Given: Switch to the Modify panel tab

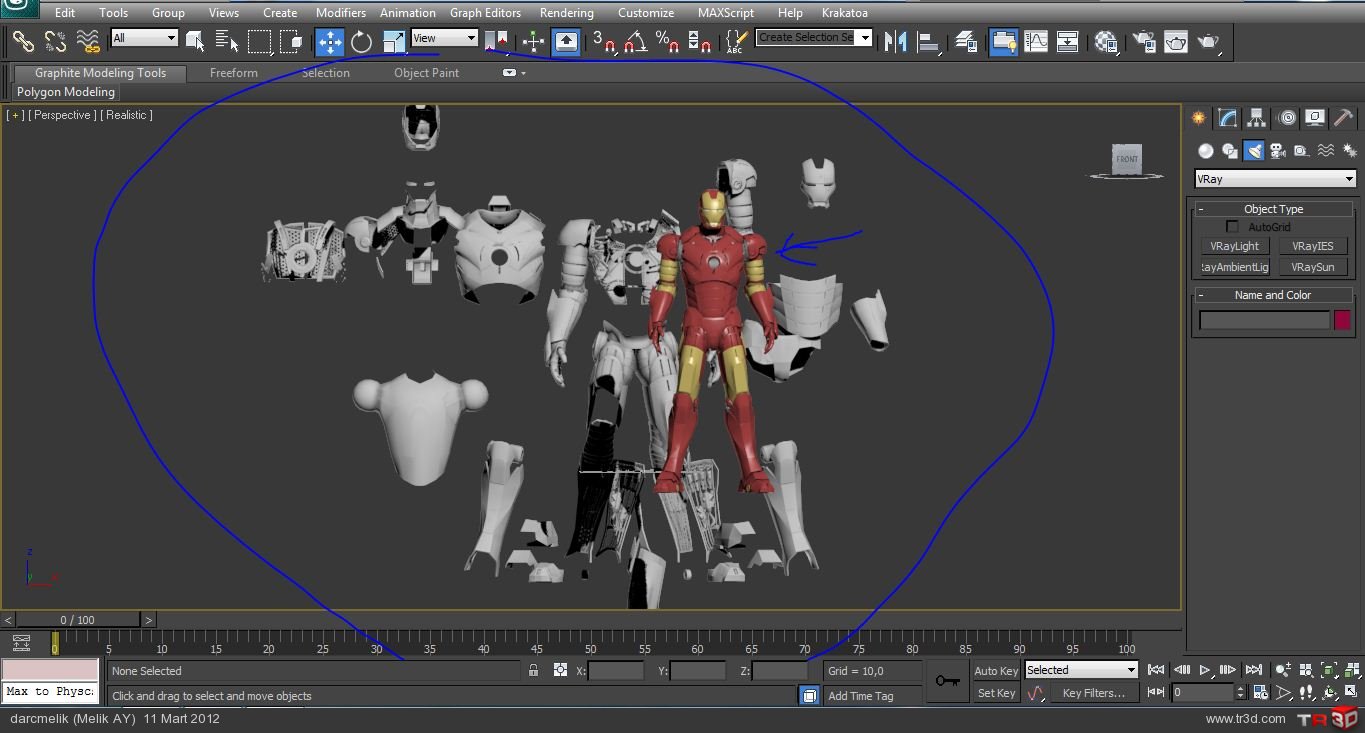Looking at the screenshot, I should click(1227, 118).
